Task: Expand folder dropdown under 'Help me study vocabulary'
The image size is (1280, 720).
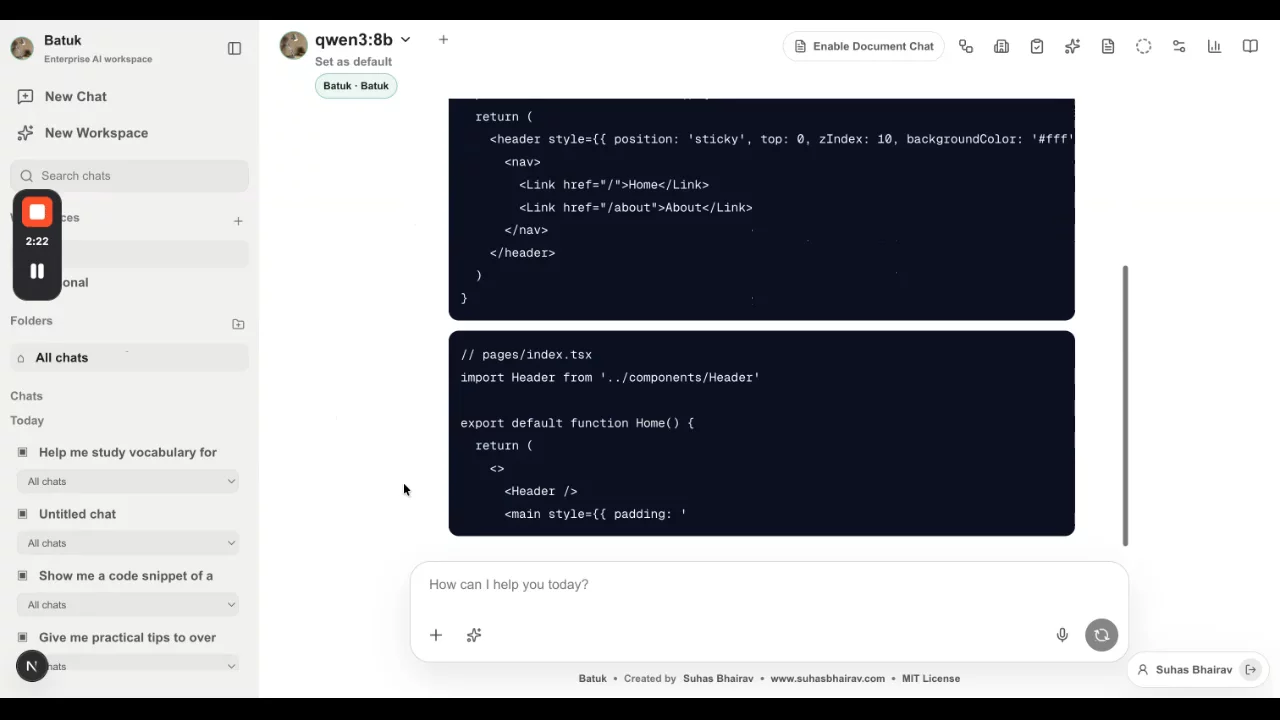Action: [x=128, y=482]
